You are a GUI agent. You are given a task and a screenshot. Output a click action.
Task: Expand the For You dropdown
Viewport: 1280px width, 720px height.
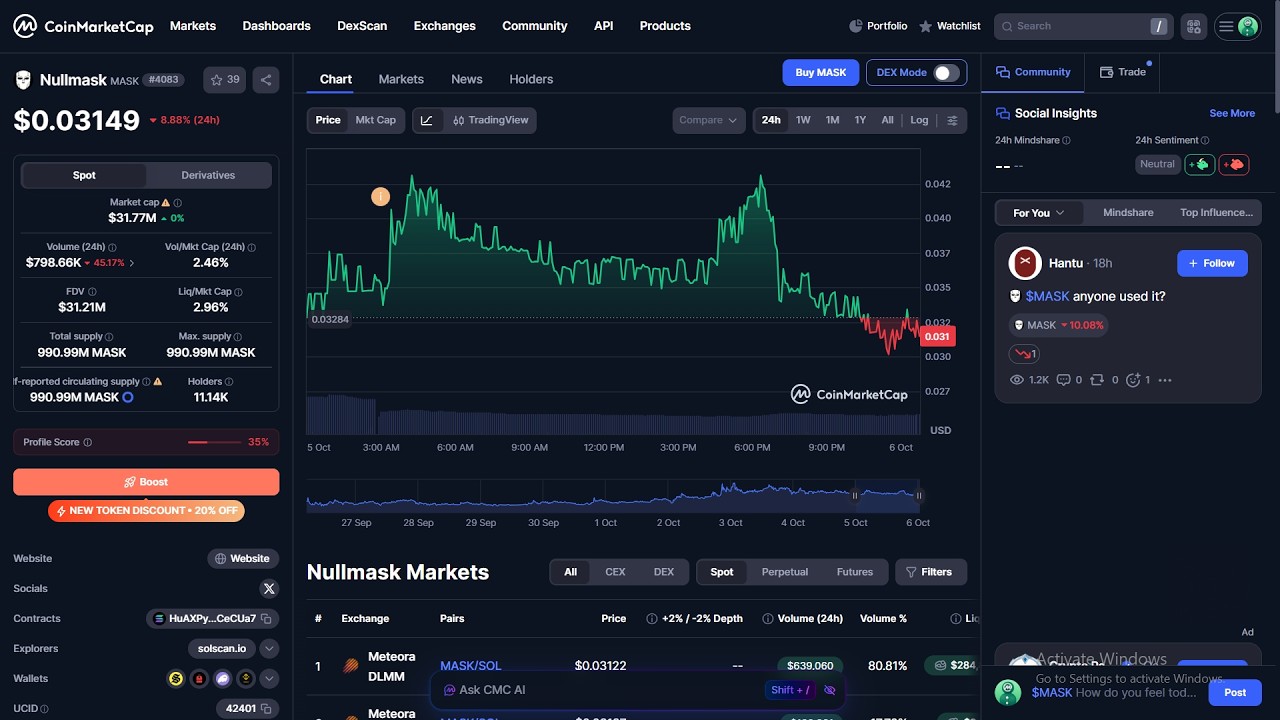[1039, 213]
